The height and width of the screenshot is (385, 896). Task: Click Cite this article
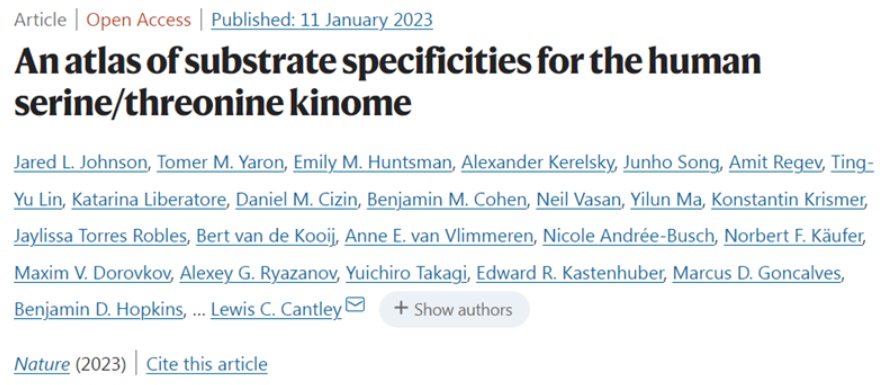(207, 364)
